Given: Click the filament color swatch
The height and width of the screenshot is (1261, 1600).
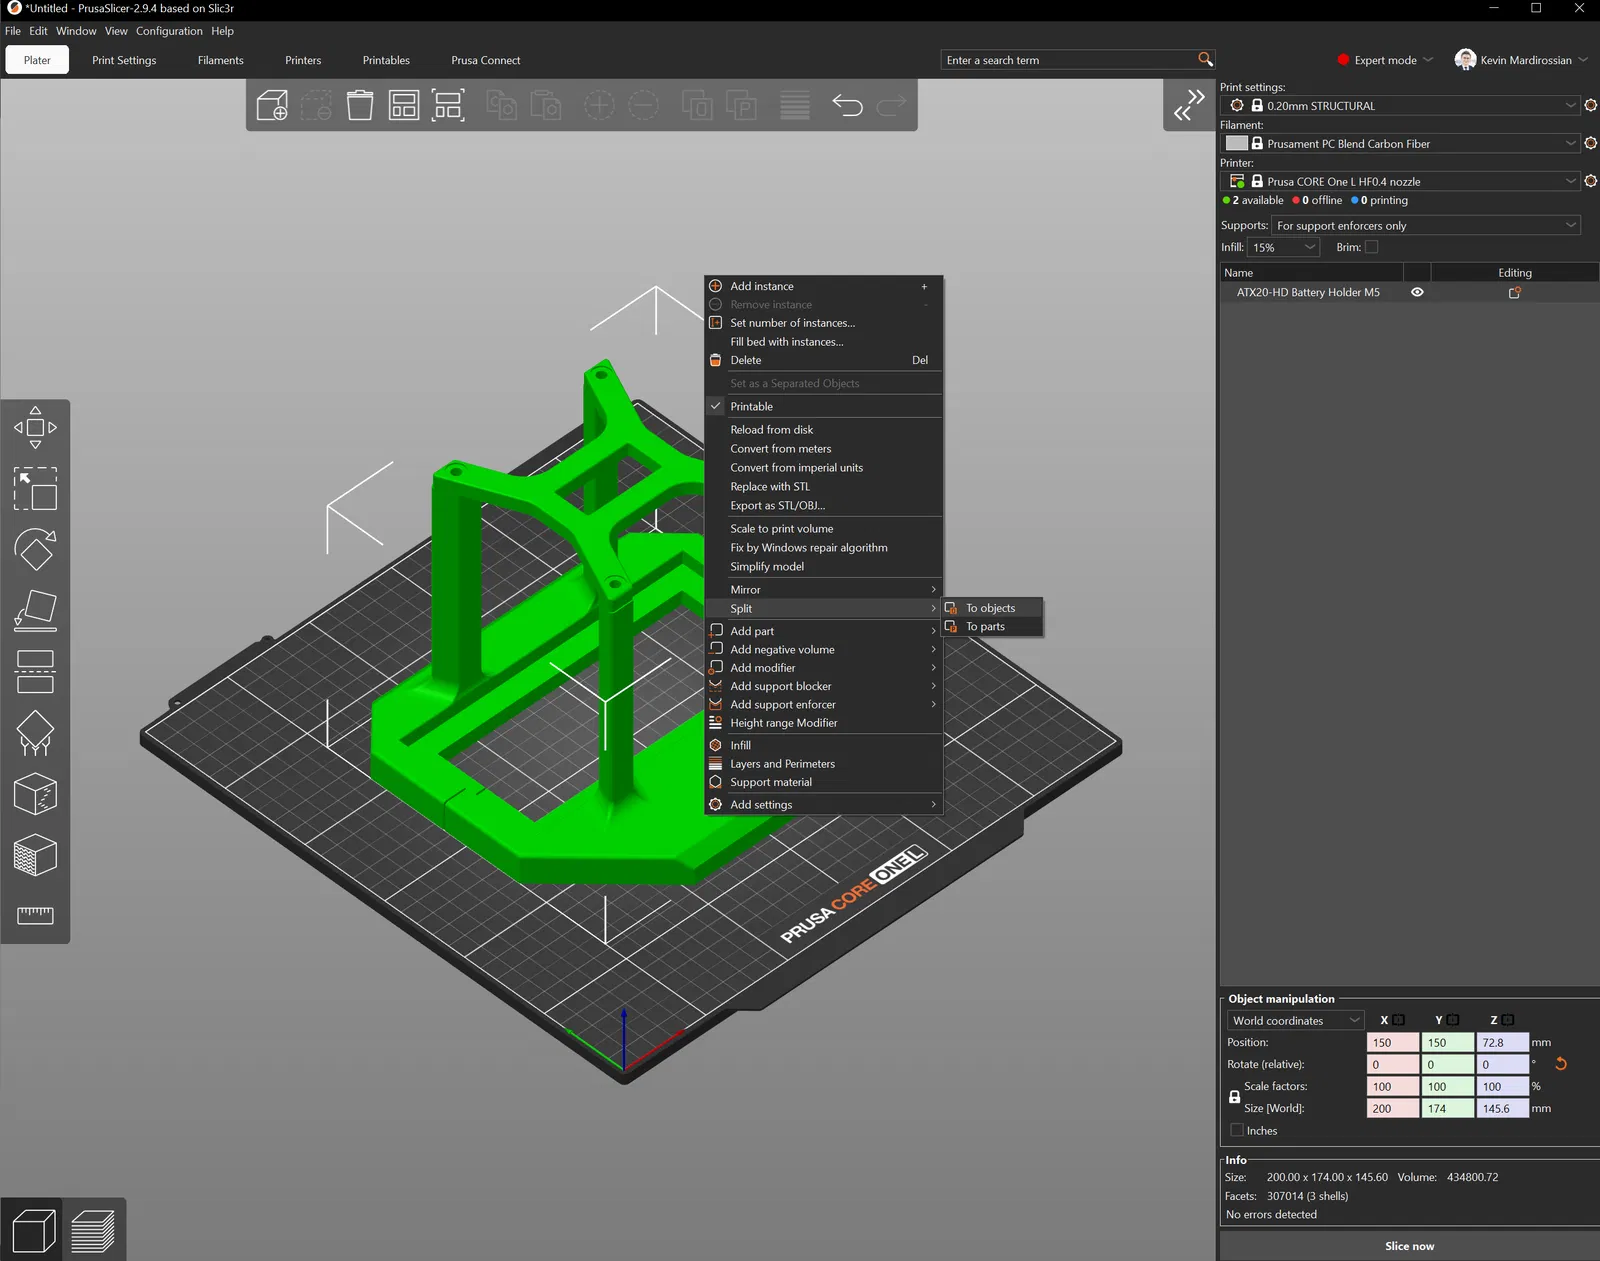Looking at the screenshot, I should point(1237,143).
